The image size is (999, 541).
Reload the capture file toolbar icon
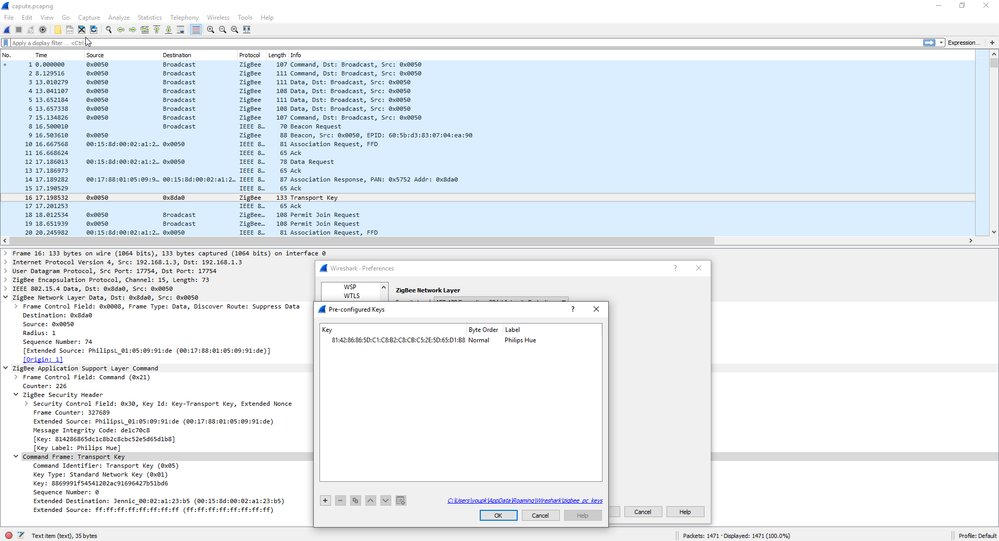[x=94, y=29]
